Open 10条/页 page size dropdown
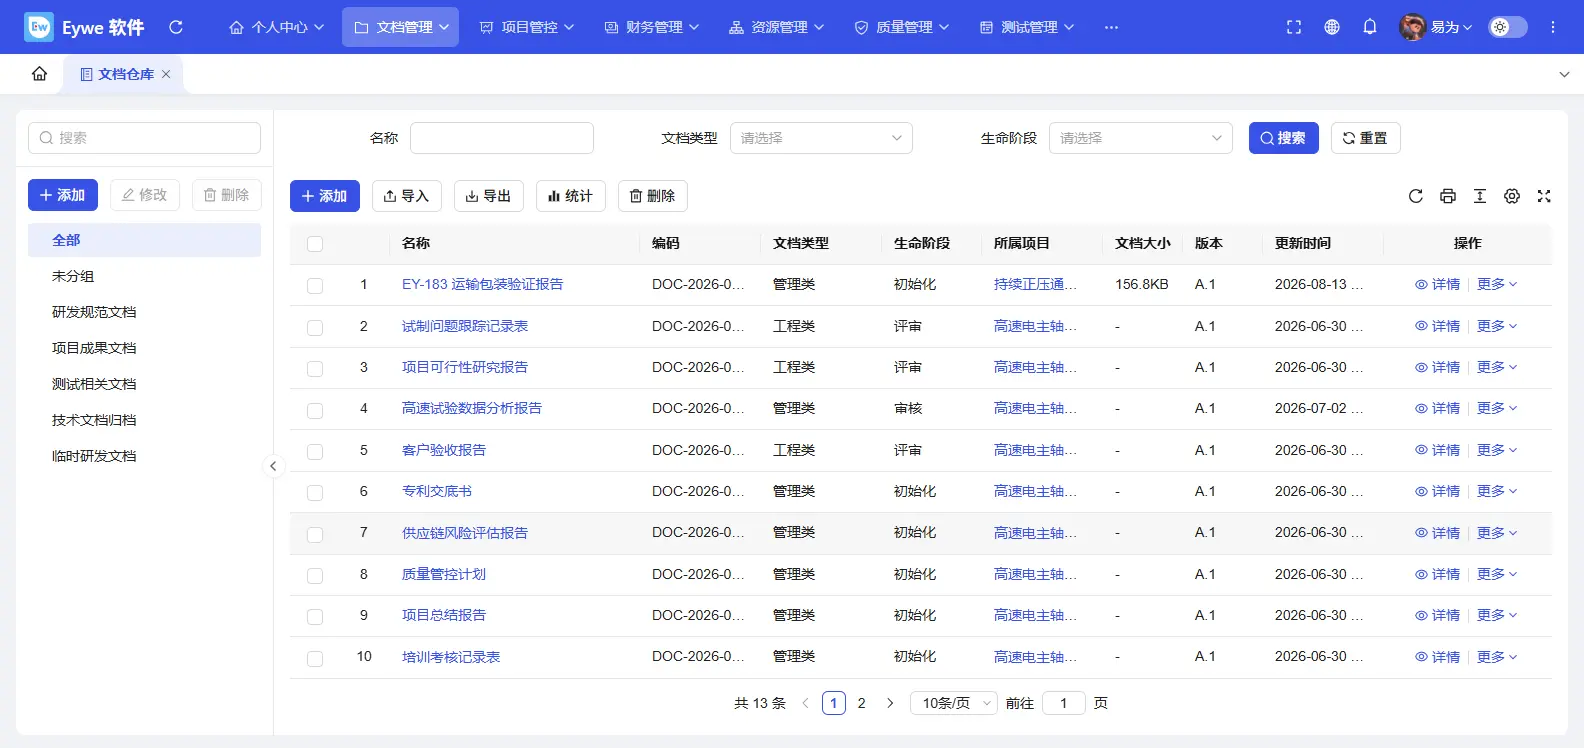Viewport: 1584px width, 748px height. (x=954, y=703)
